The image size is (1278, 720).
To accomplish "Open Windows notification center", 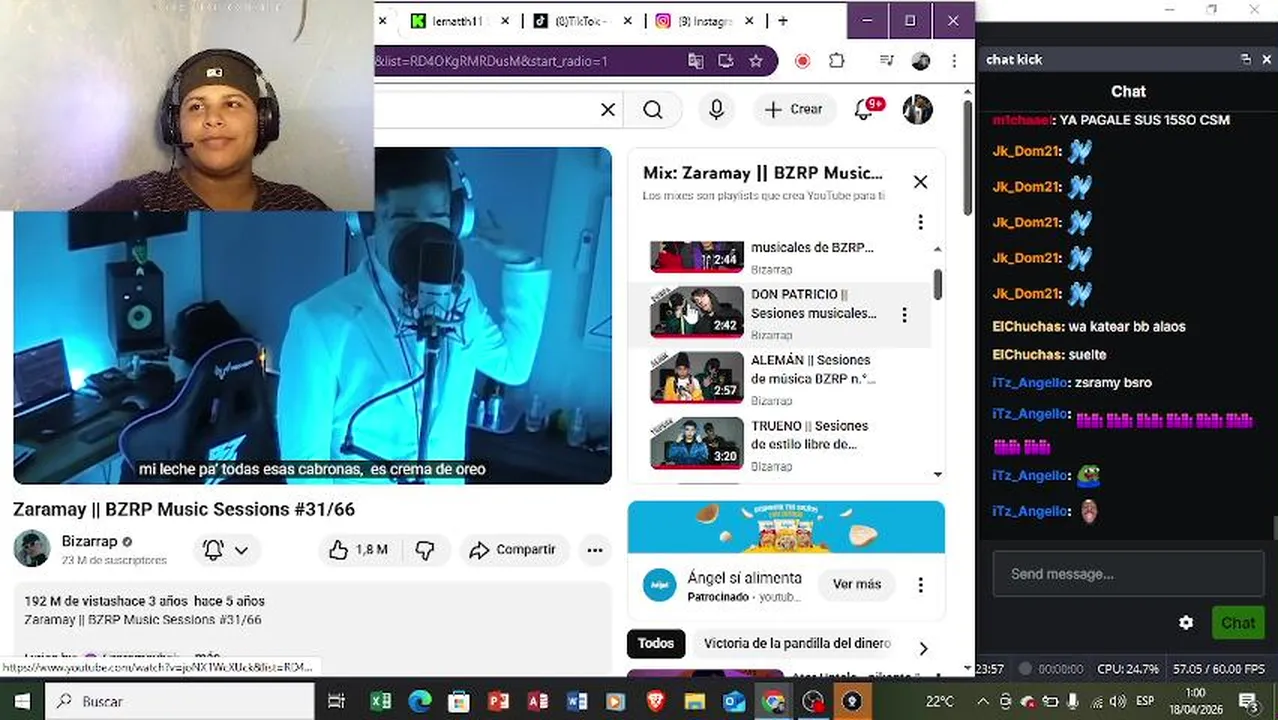I will 1248,701.
